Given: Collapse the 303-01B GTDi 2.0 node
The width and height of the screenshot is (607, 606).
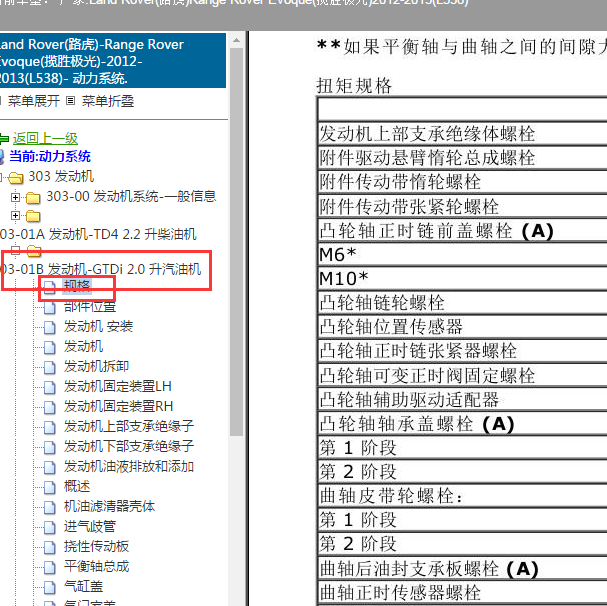Looking at the screenshot, I should click(15, 251).
